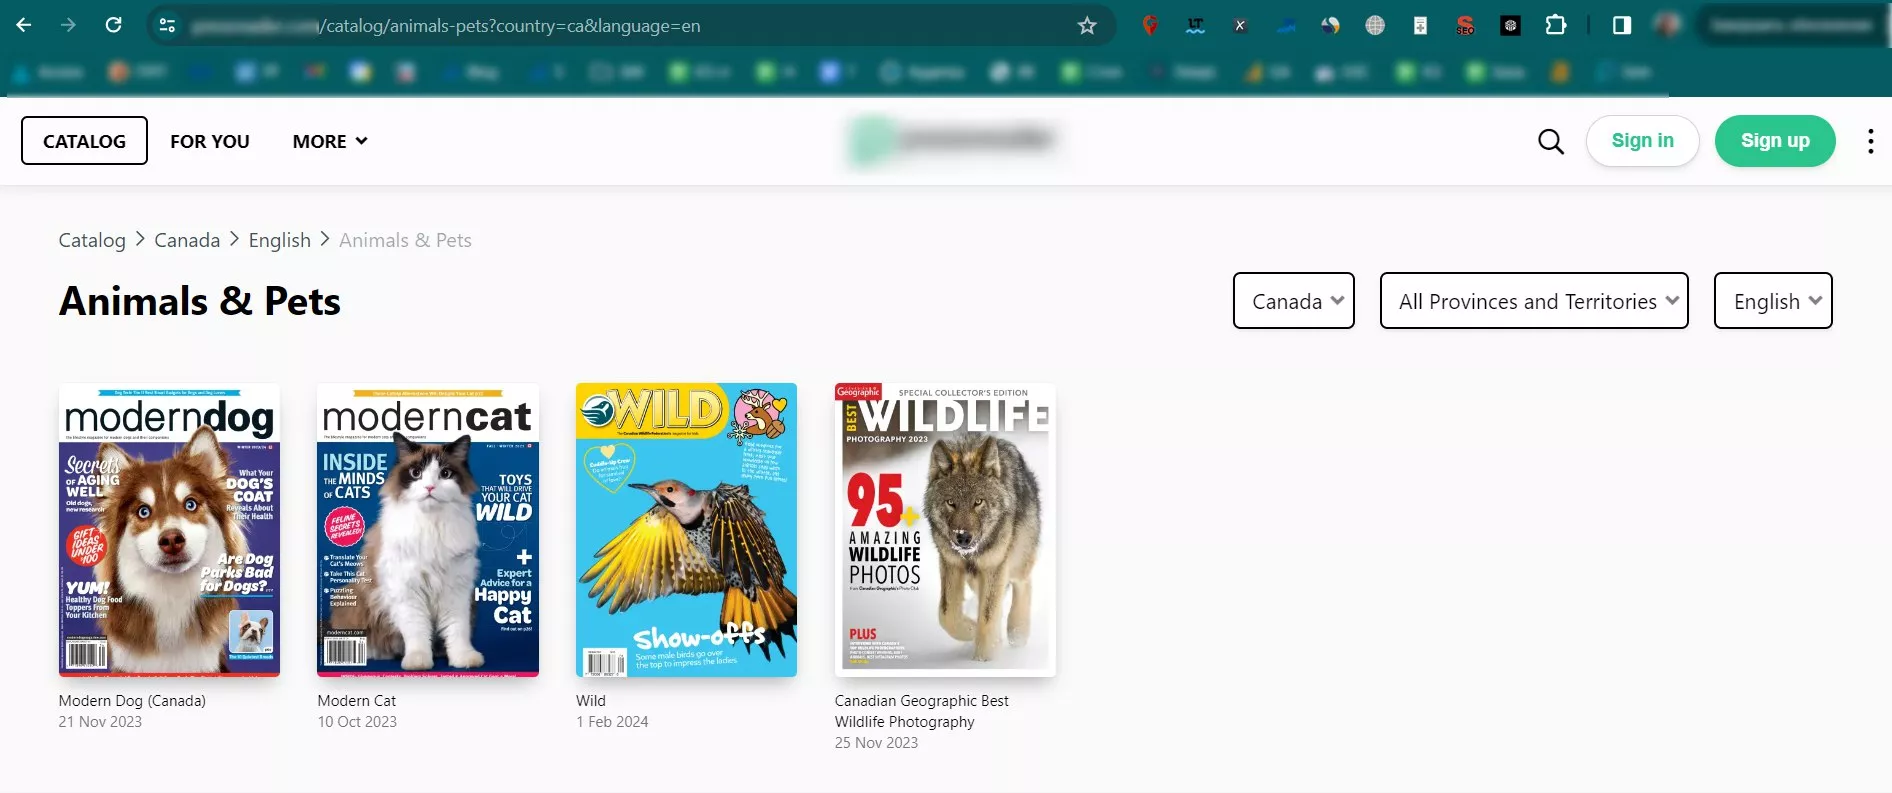Click the Modern Cat title link
Screen dimensions: 1892x793
[x=356, y=701]
